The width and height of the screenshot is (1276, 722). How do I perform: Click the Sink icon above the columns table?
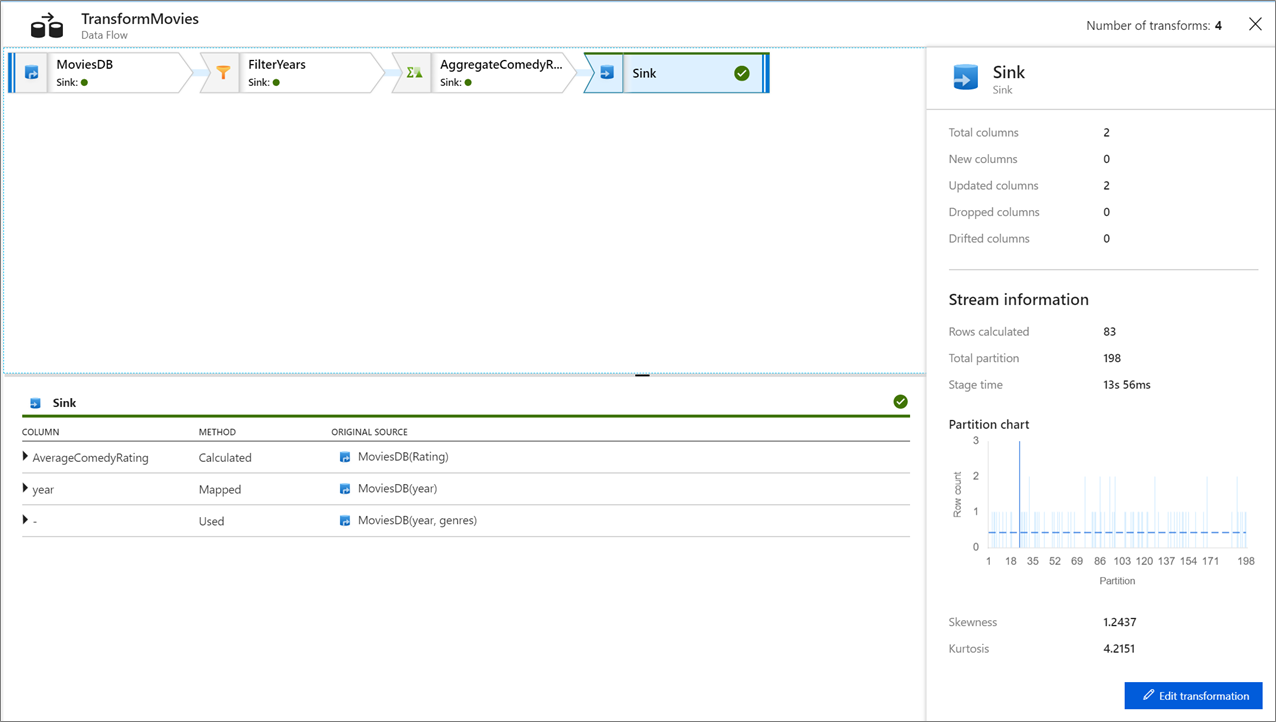[x=36, y=402]
